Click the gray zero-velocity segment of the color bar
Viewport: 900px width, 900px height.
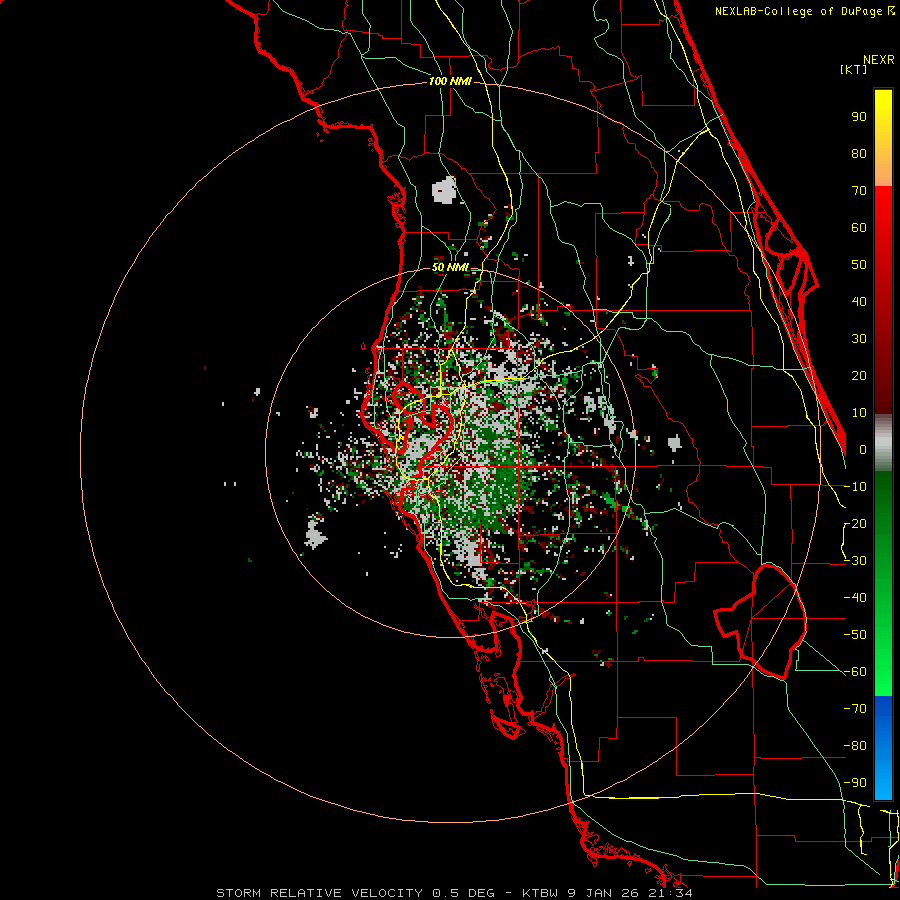click(x=883, y=443)
